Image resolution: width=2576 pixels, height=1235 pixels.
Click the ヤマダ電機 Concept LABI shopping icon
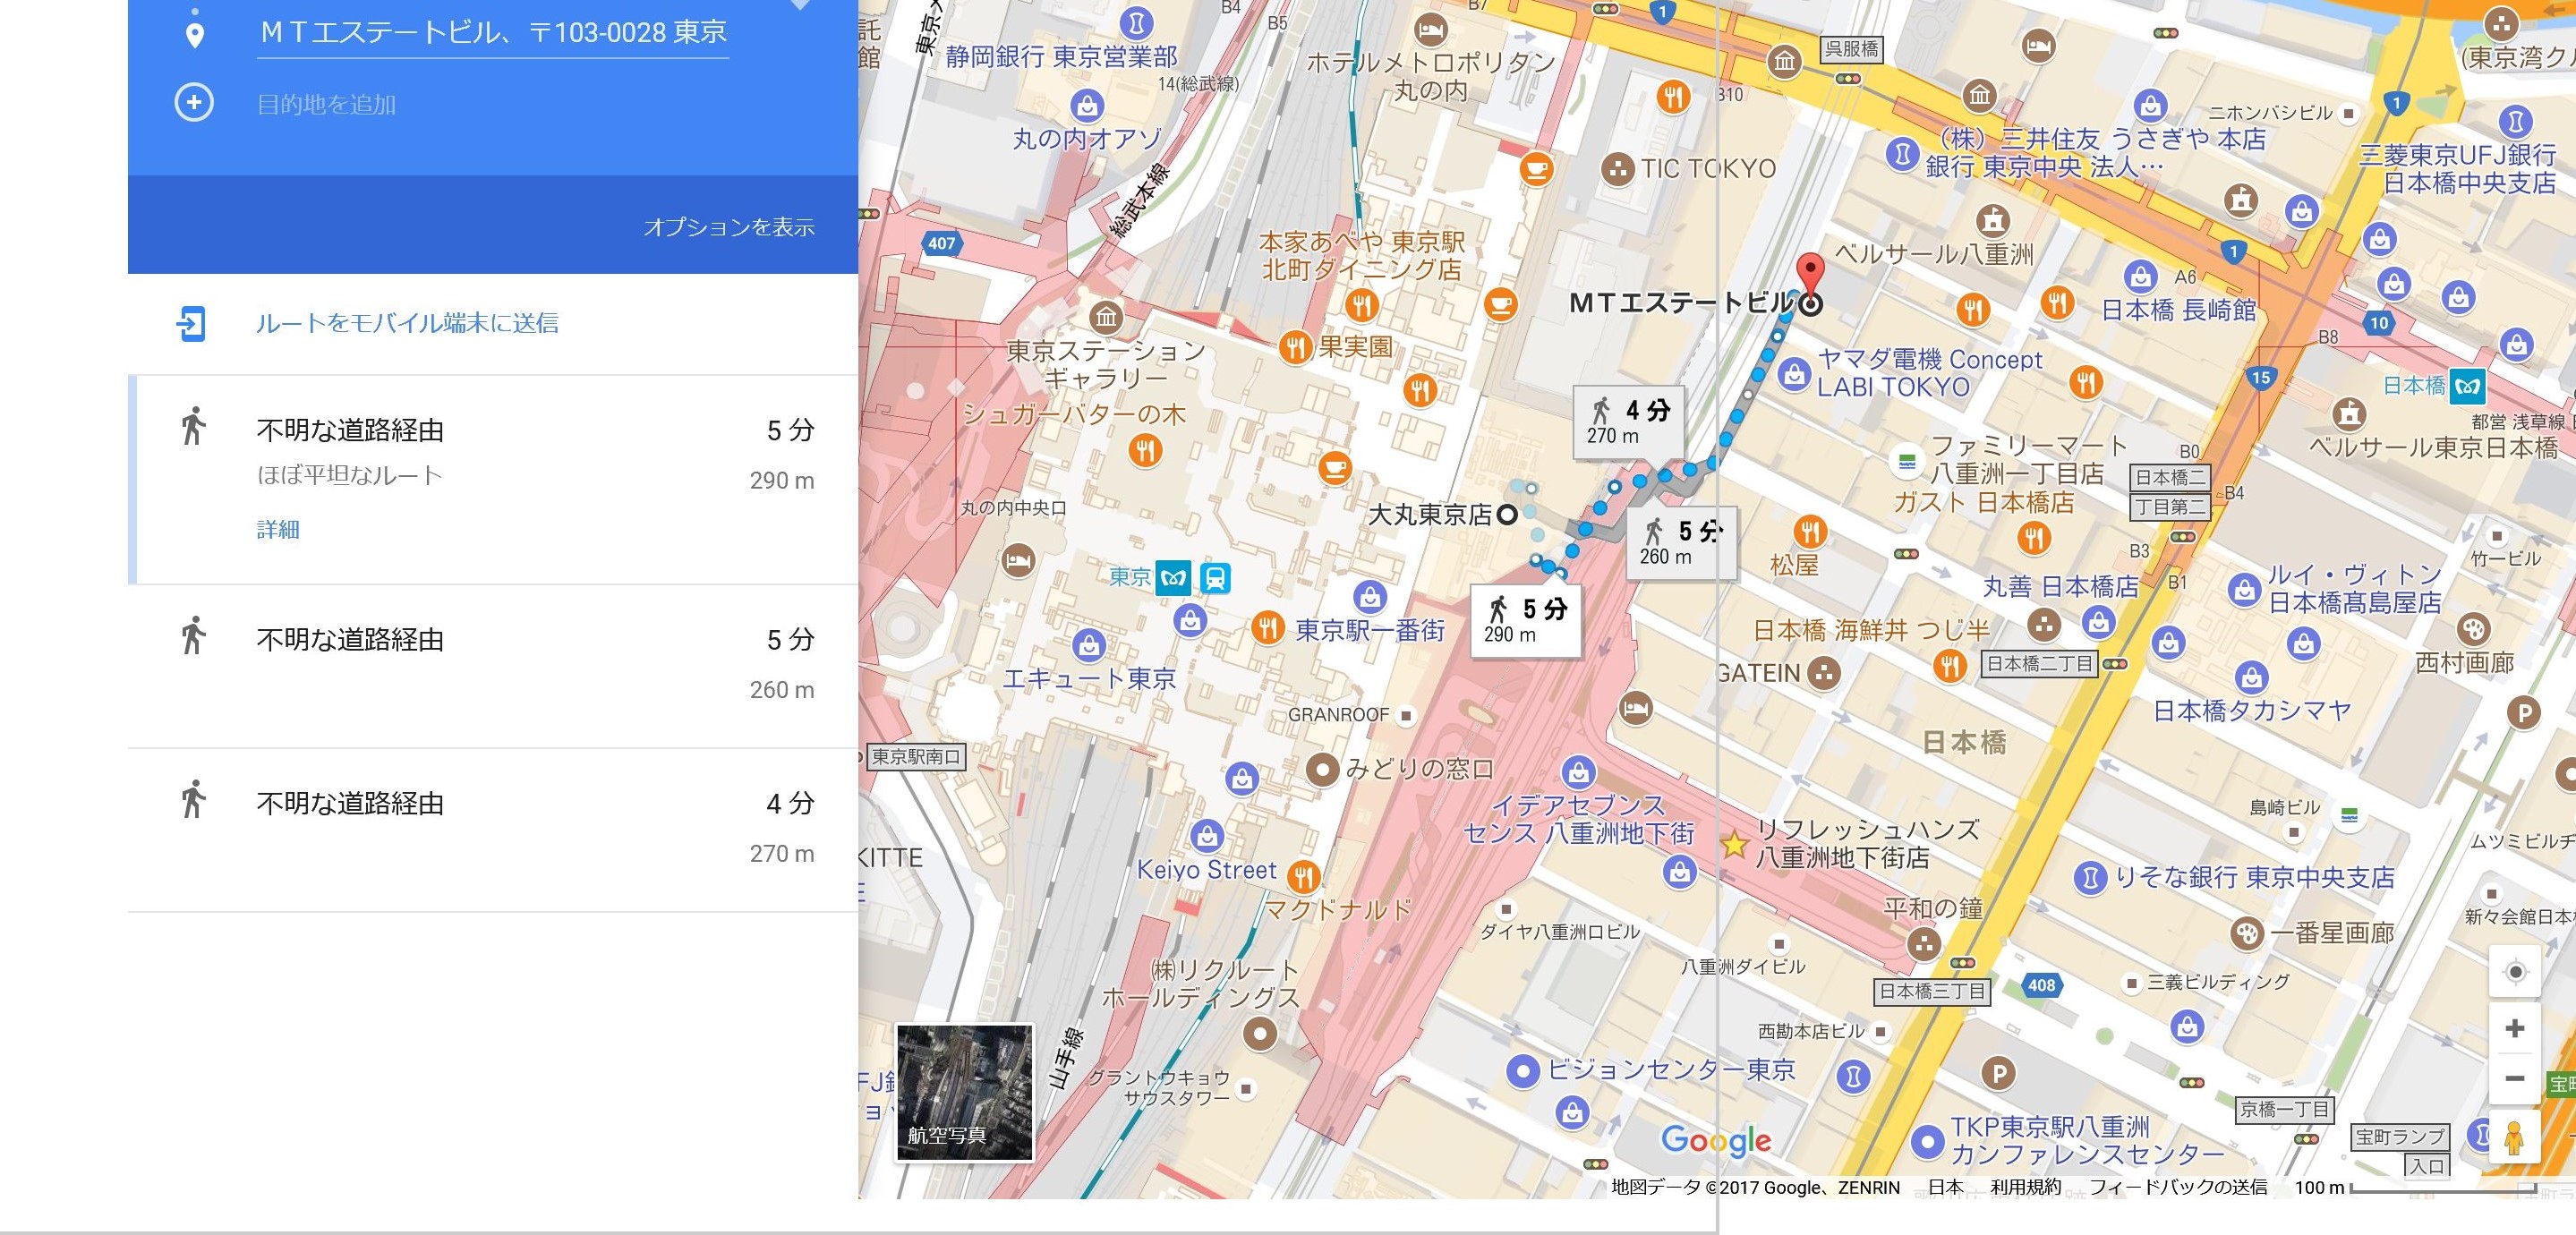pyautogui.click(x=1795, y=376)
